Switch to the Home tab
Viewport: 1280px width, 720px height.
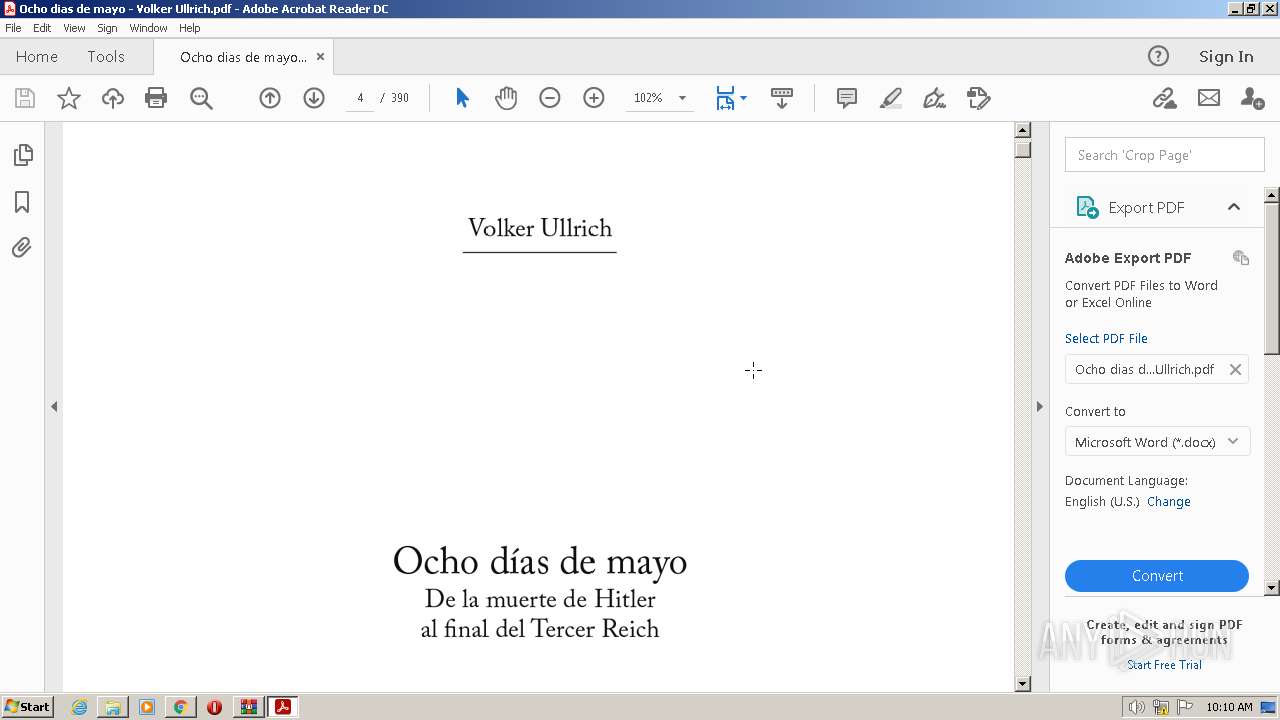coord(37,57)
